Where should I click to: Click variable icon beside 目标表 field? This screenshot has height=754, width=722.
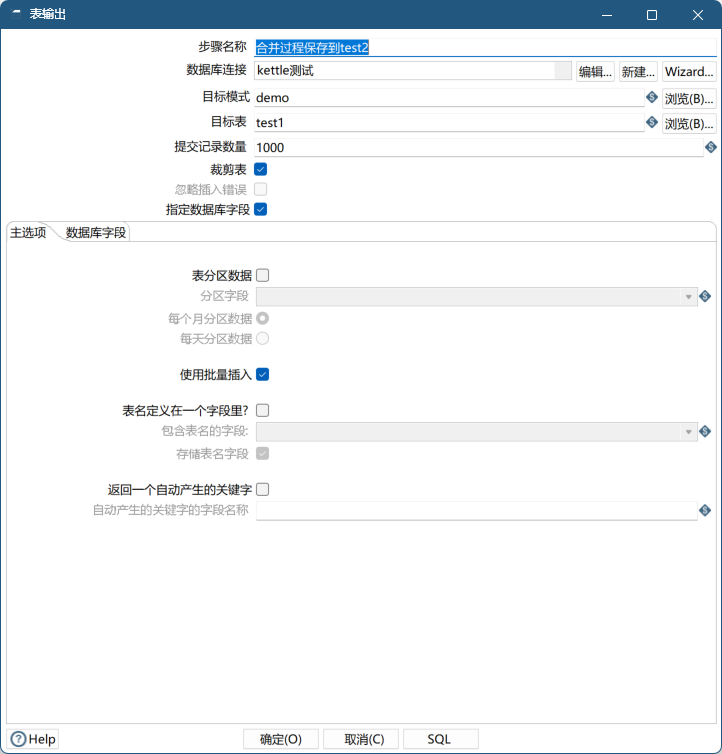651,122
